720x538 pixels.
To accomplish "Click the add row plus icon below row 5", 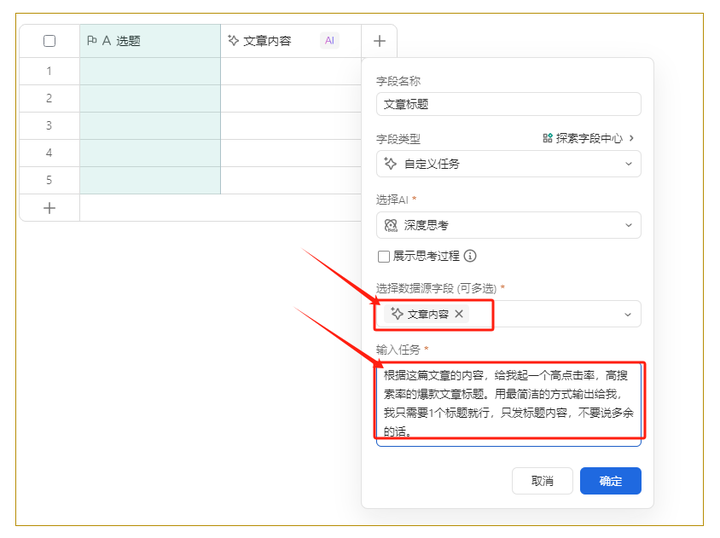I will click(x=49, y=208).
